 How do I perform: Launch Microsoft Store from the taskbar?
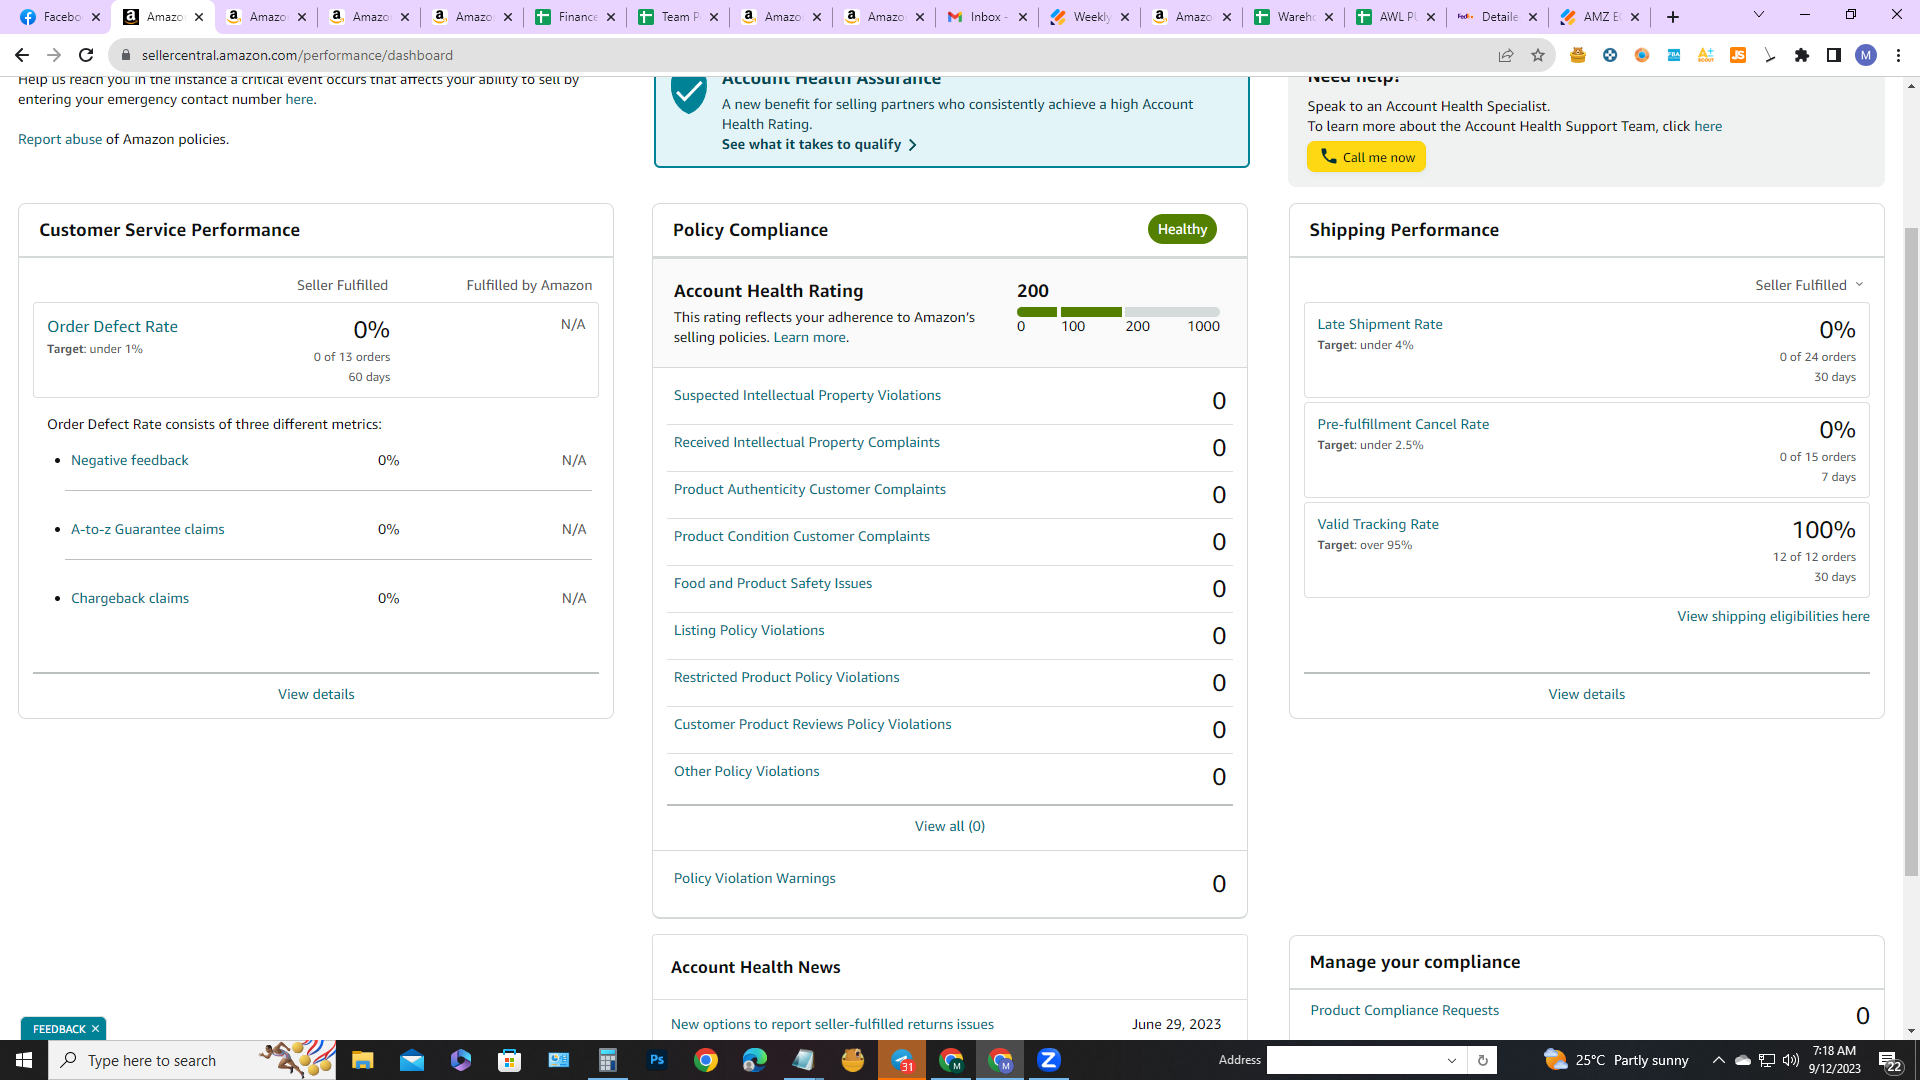coord(510,1060)
